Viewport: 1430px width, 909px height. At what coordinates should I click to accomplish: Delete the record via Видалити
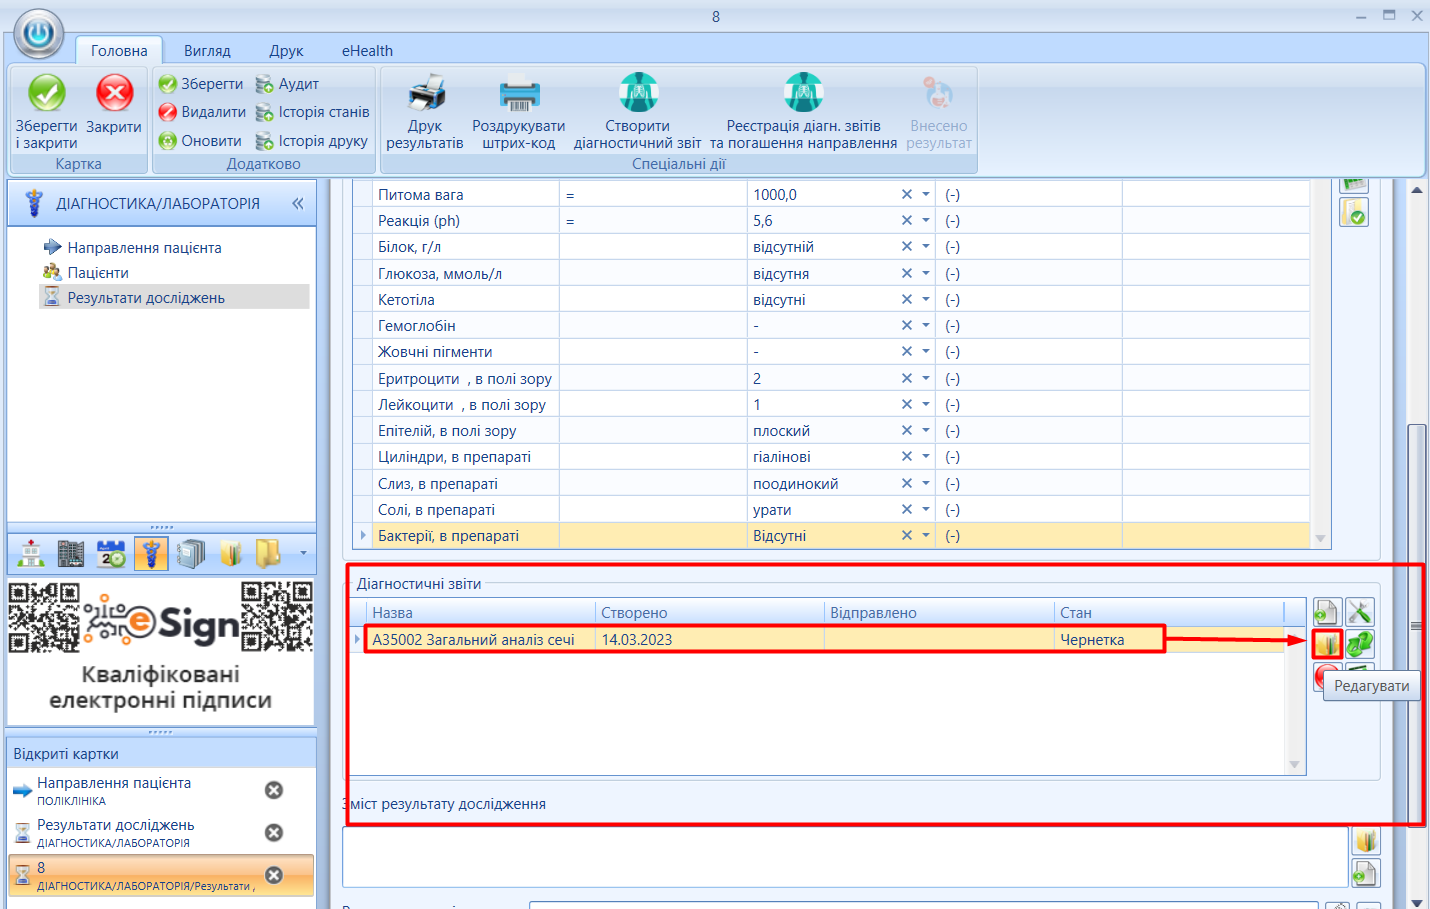click(202, 112)
